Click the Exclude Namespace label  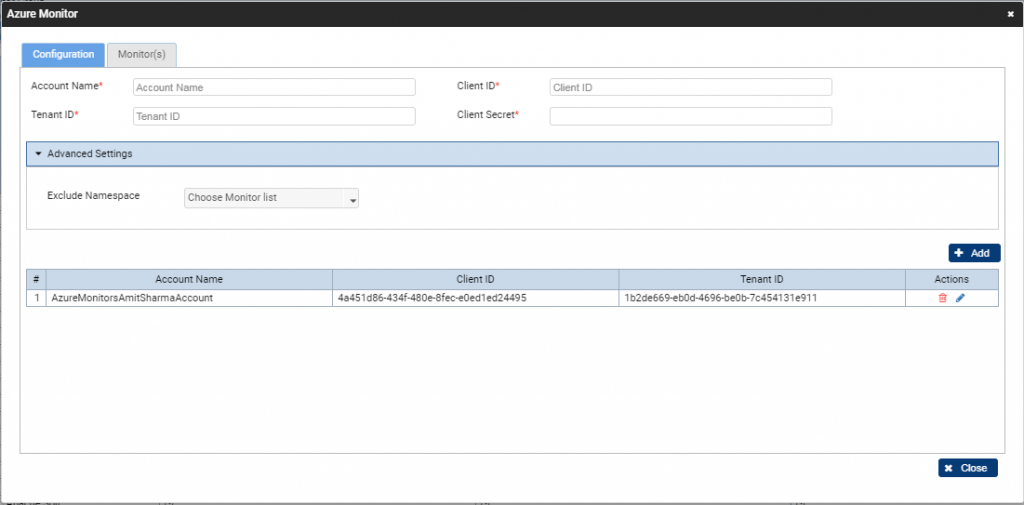pyautogui.click(x=93, y=195)
